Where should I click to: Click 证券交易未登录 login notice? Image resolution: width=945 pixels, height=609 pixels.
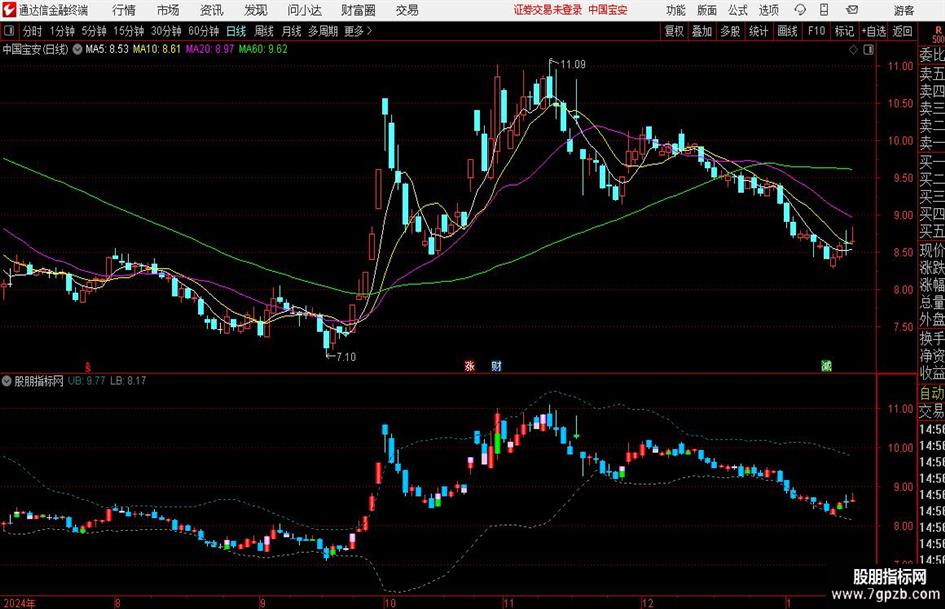pyautogui.click(x=548, y=10)
